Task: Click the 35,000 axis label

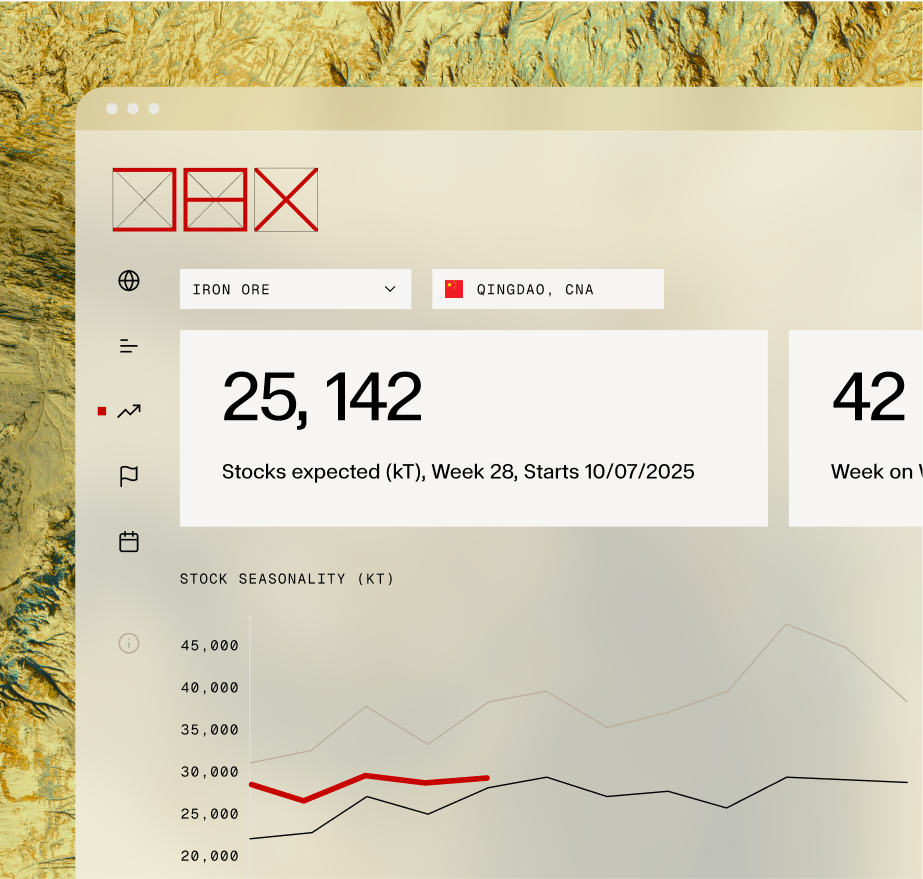Action: [210, 730]
